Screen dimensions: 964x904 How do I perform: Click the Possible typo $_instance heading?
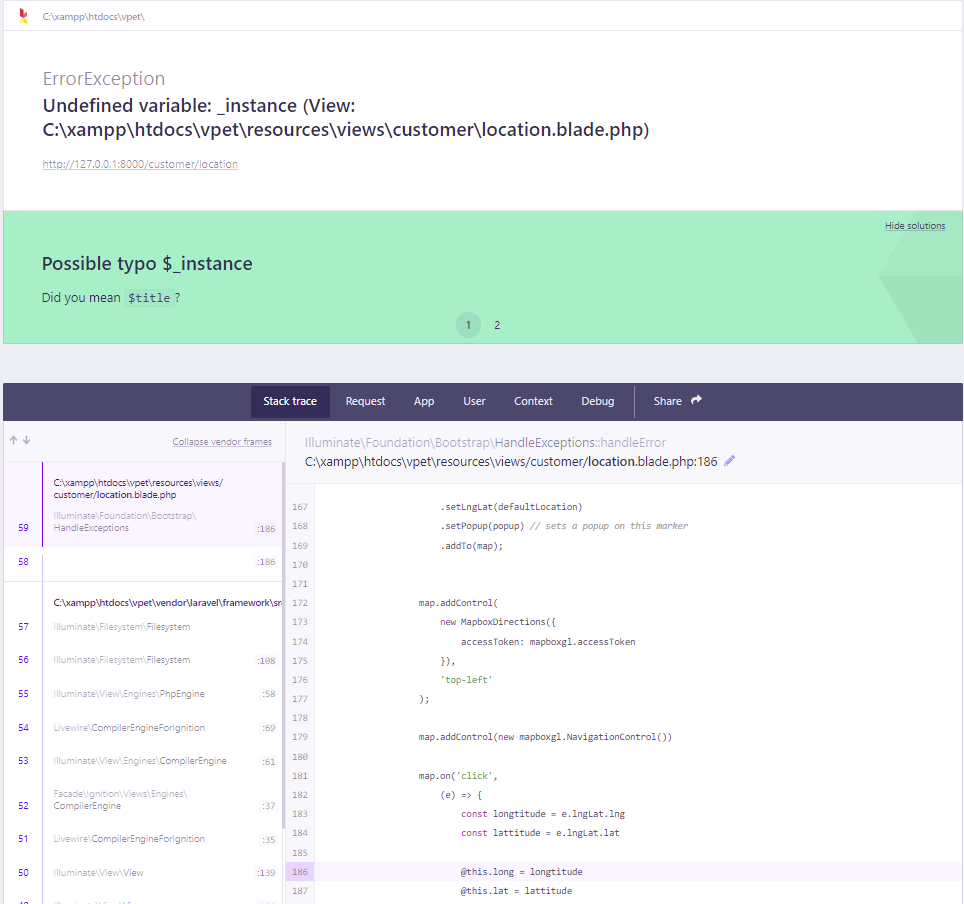pyautogui.click(x=147, y=264)
